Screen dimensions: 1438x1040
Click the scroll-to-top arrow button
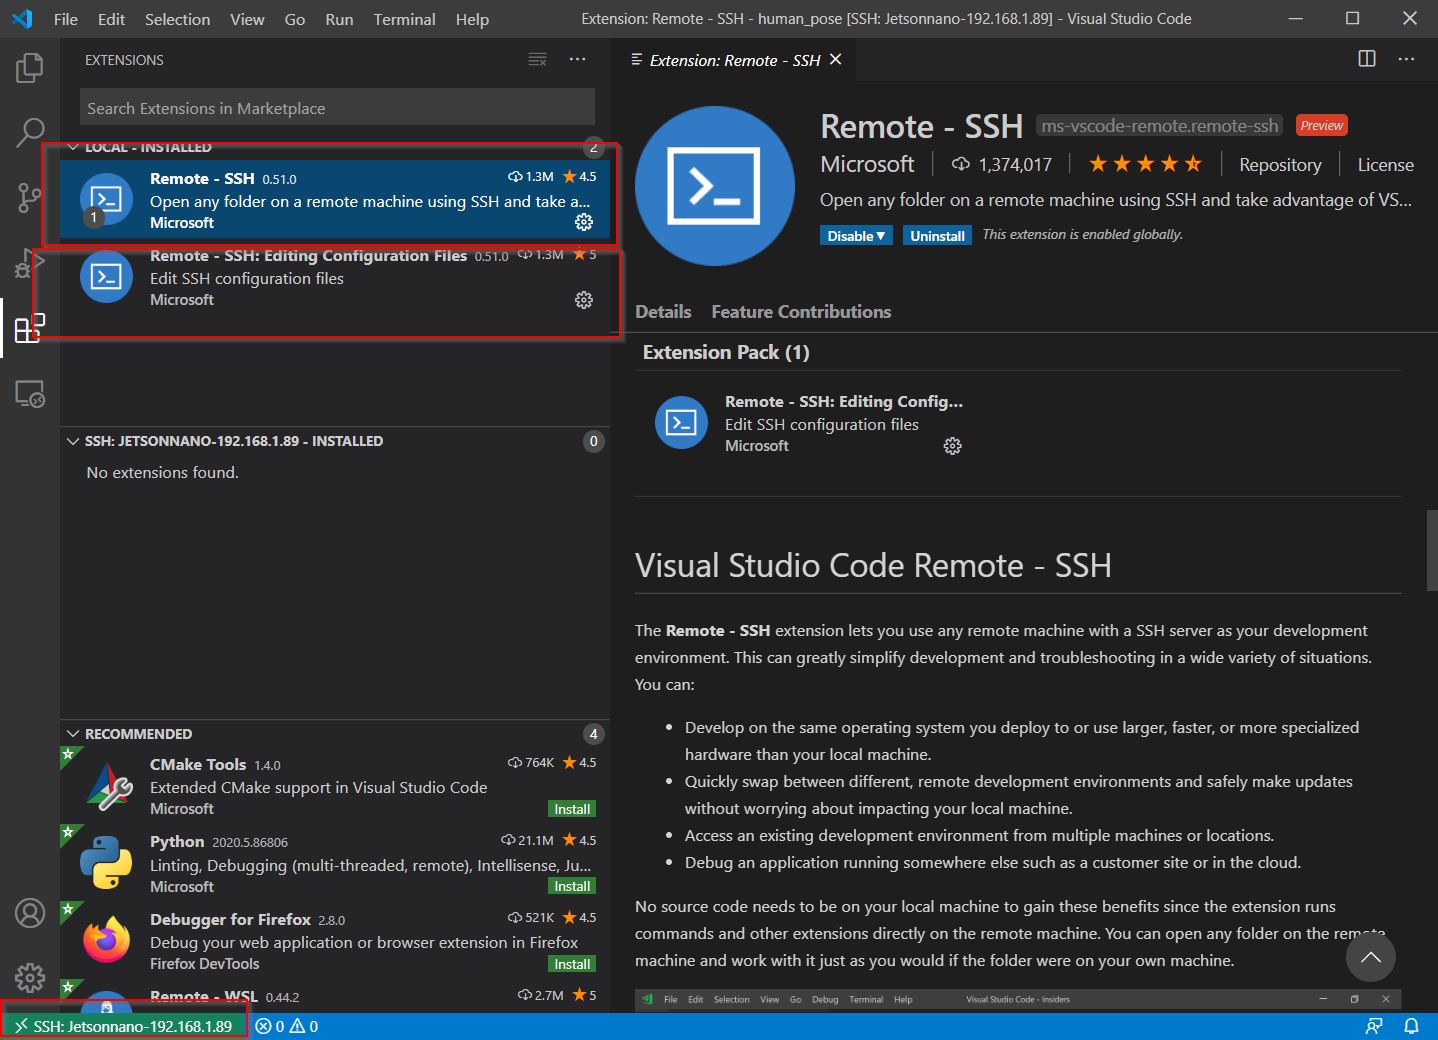(x=1370, y=958)
